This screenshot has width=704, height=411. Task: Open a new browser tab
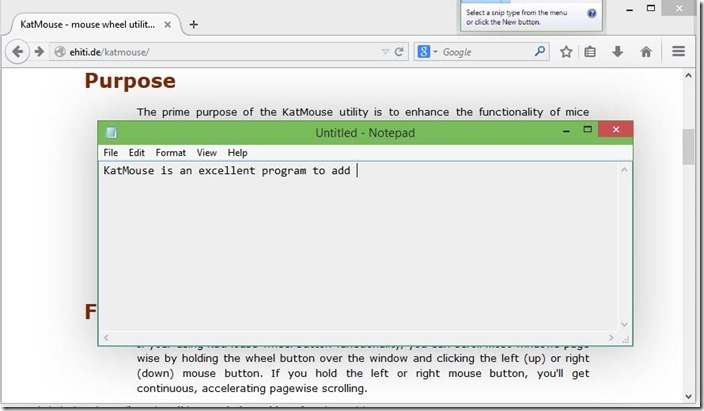coord(194,25)
